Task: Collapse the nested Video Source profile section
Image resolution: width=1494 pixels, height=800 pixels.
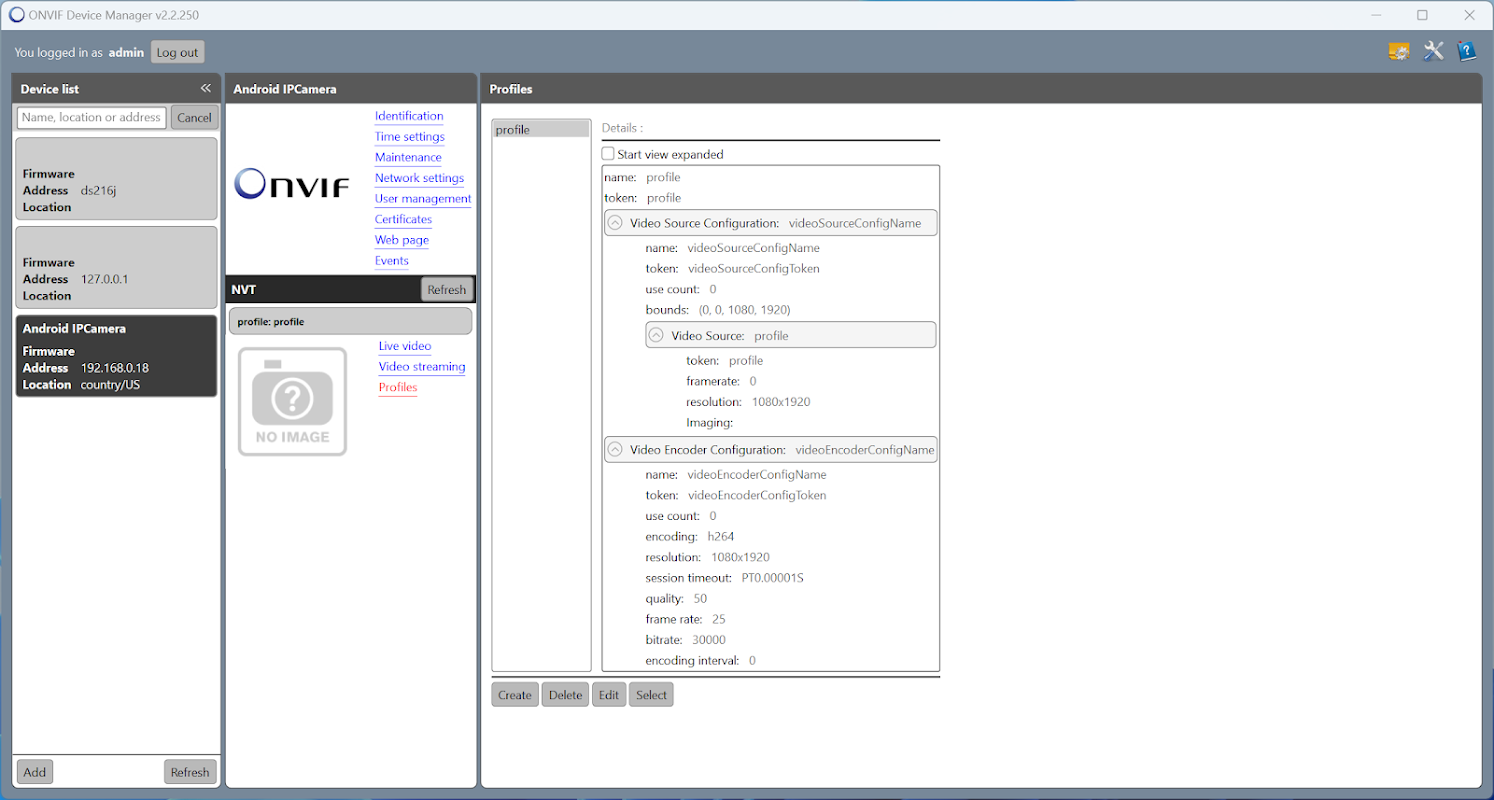Action: tap(657, 336)
